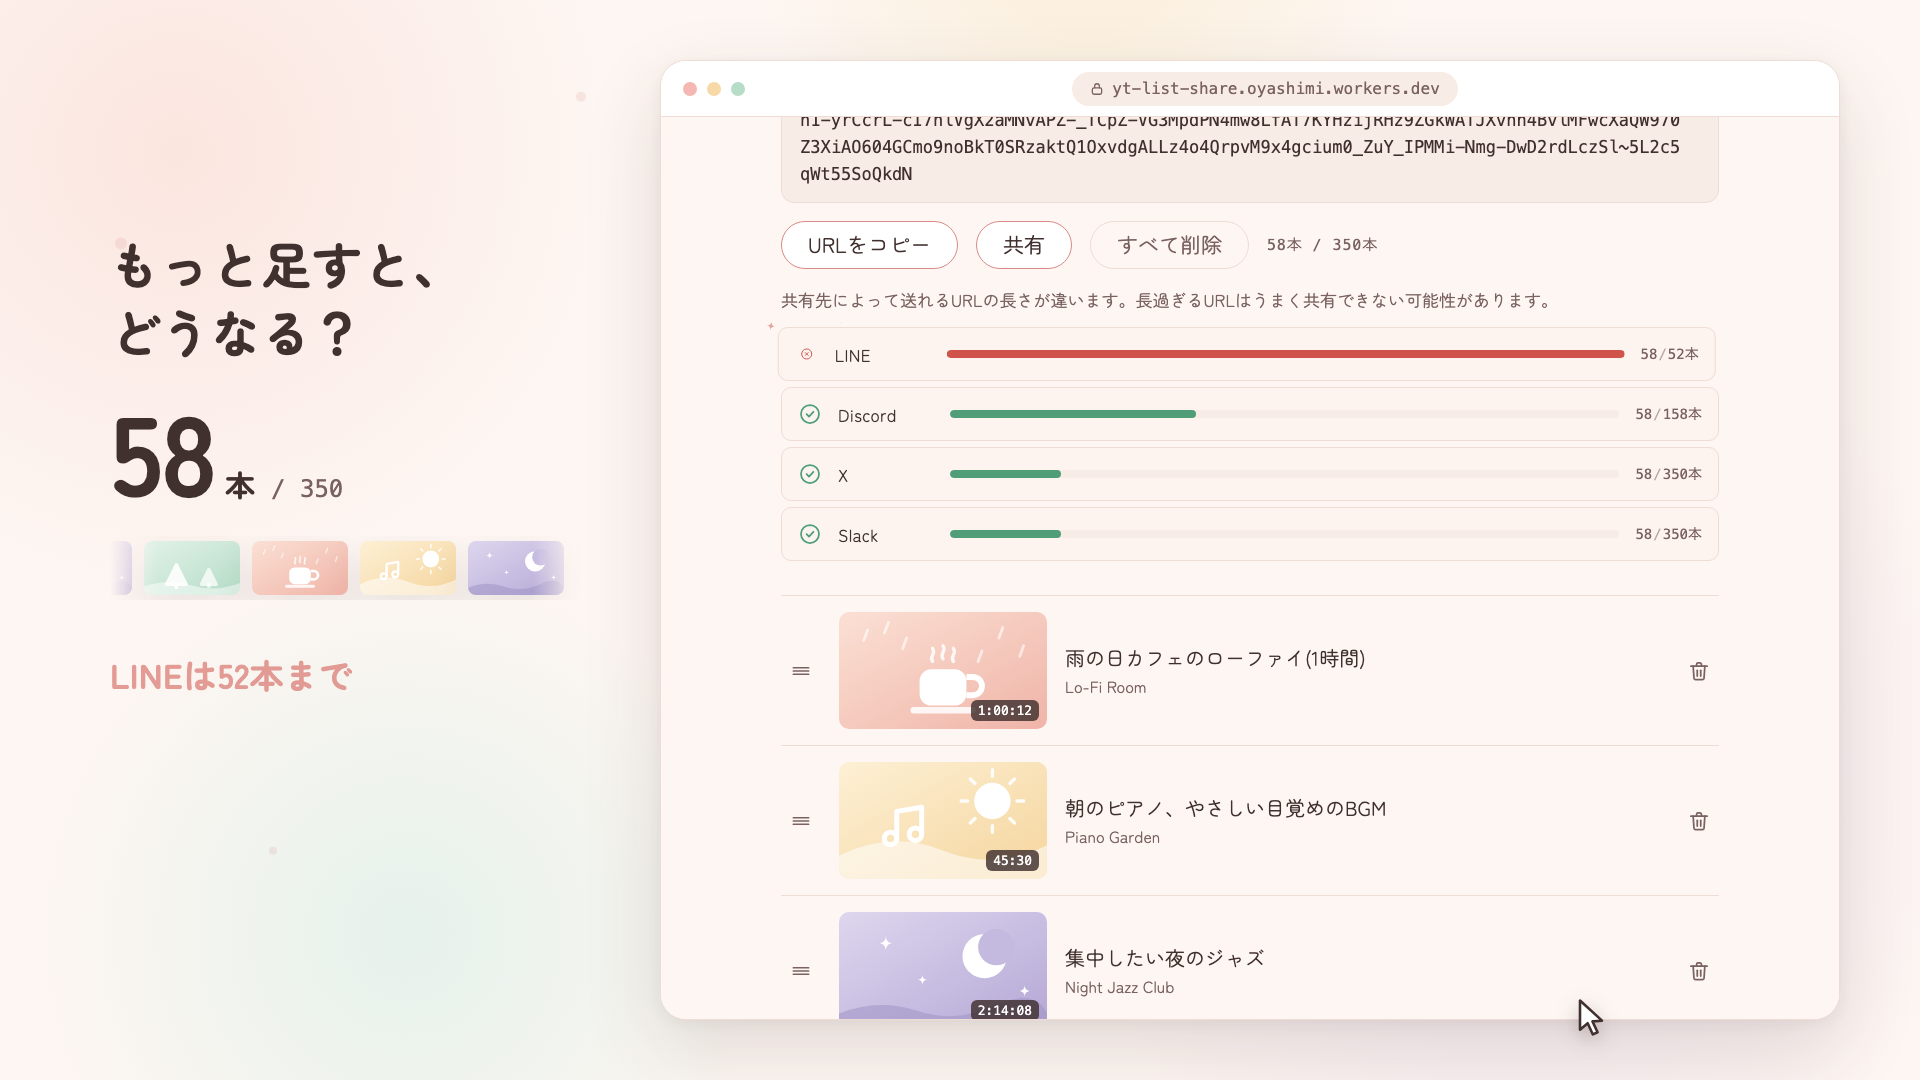Screen dimensions: 1920x1080
Task: Click the title 集中したい夜のジャズ
Action: (1165, 958)
